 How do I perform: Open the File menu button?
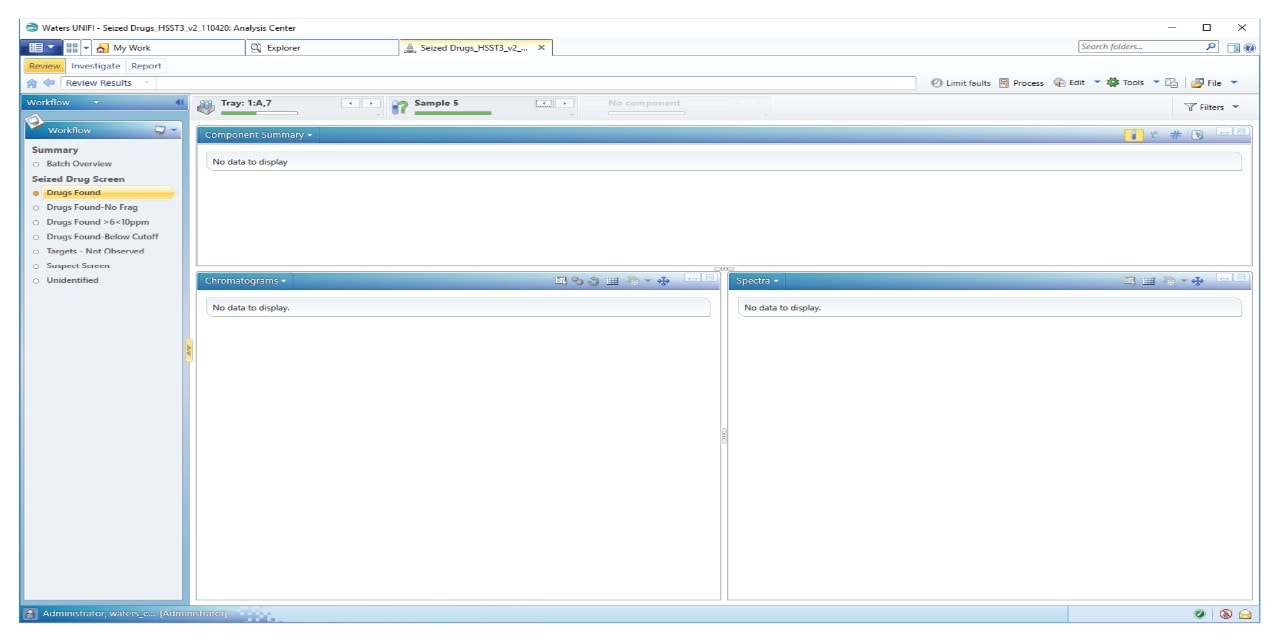[1214, 83]
